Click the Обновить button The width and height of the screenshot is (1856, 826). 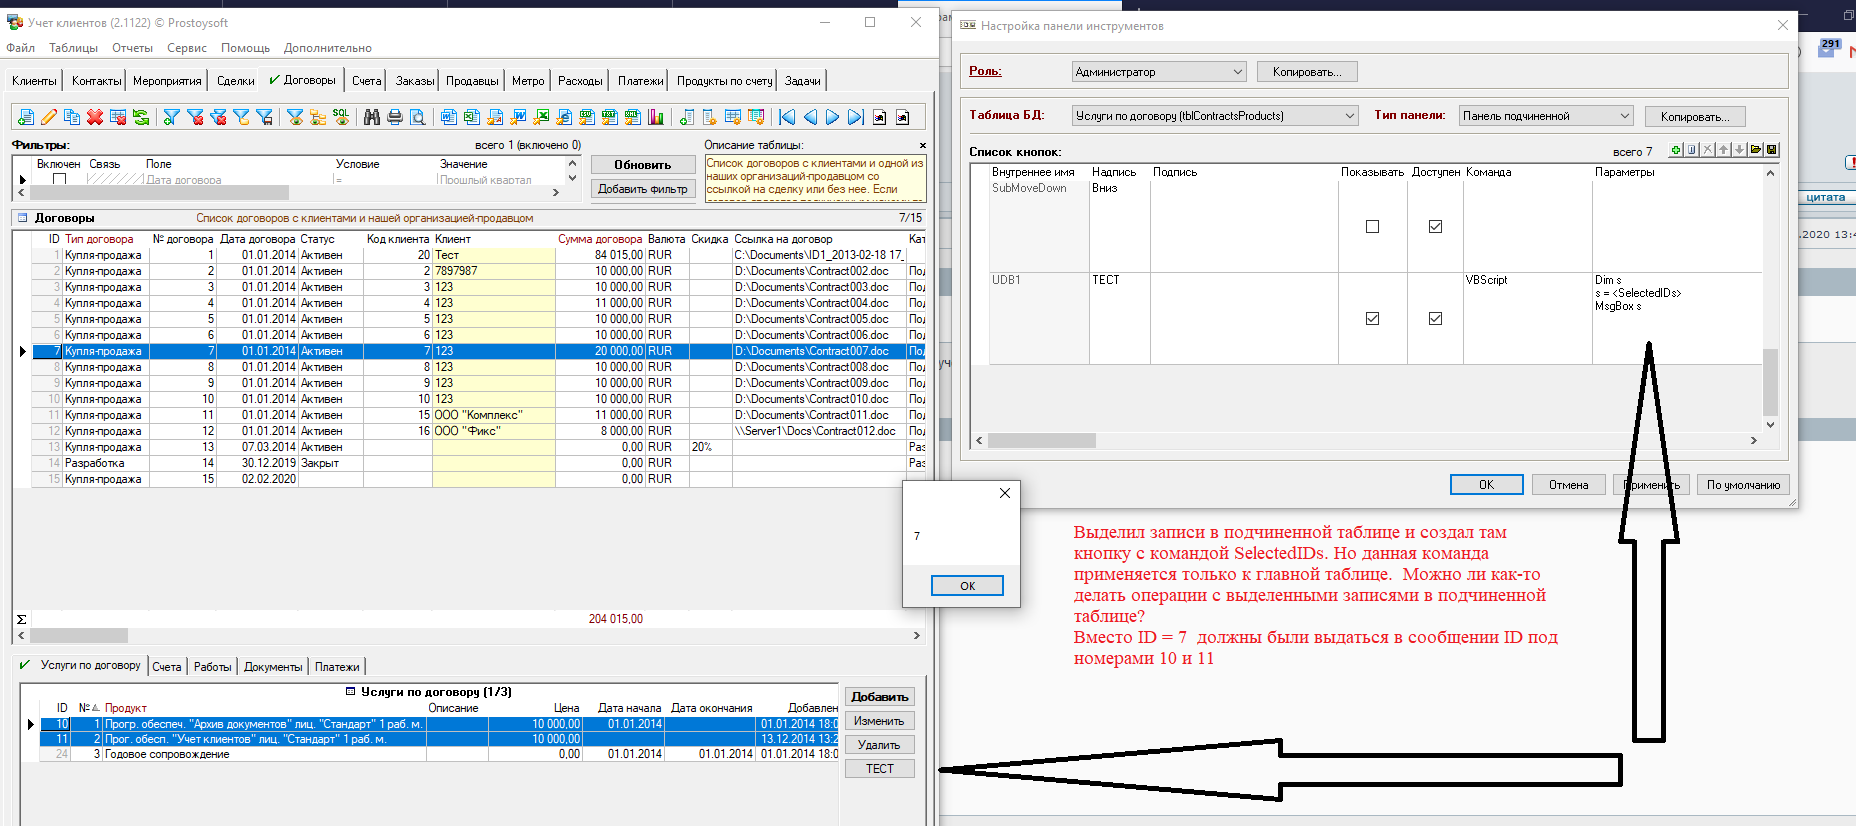pyautogui.click(x=642, y=165)
